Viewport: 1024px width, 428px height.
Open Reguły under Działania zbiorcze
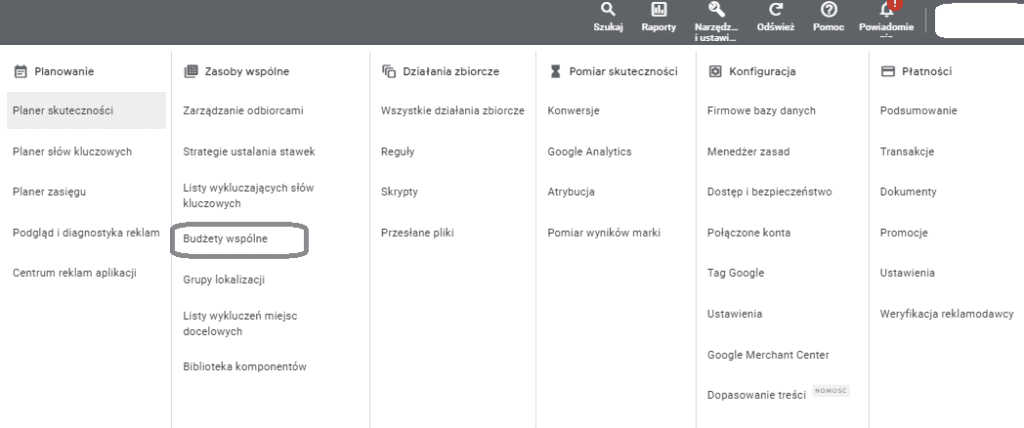pyautogui.click(x=398, y=152)
